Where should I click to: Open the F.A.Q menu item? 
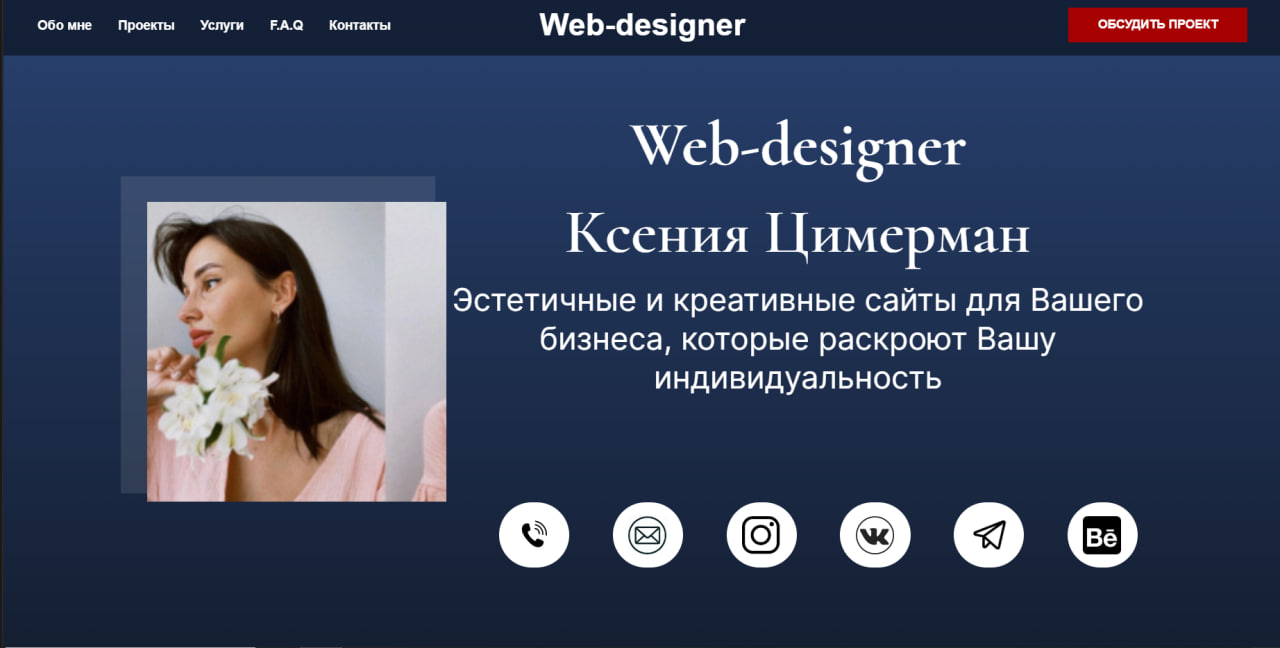[x=287, y=25]
